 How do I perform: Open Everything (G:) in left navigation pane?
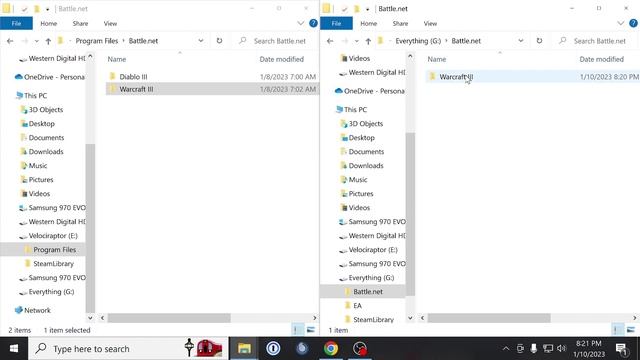coord(47,291)
